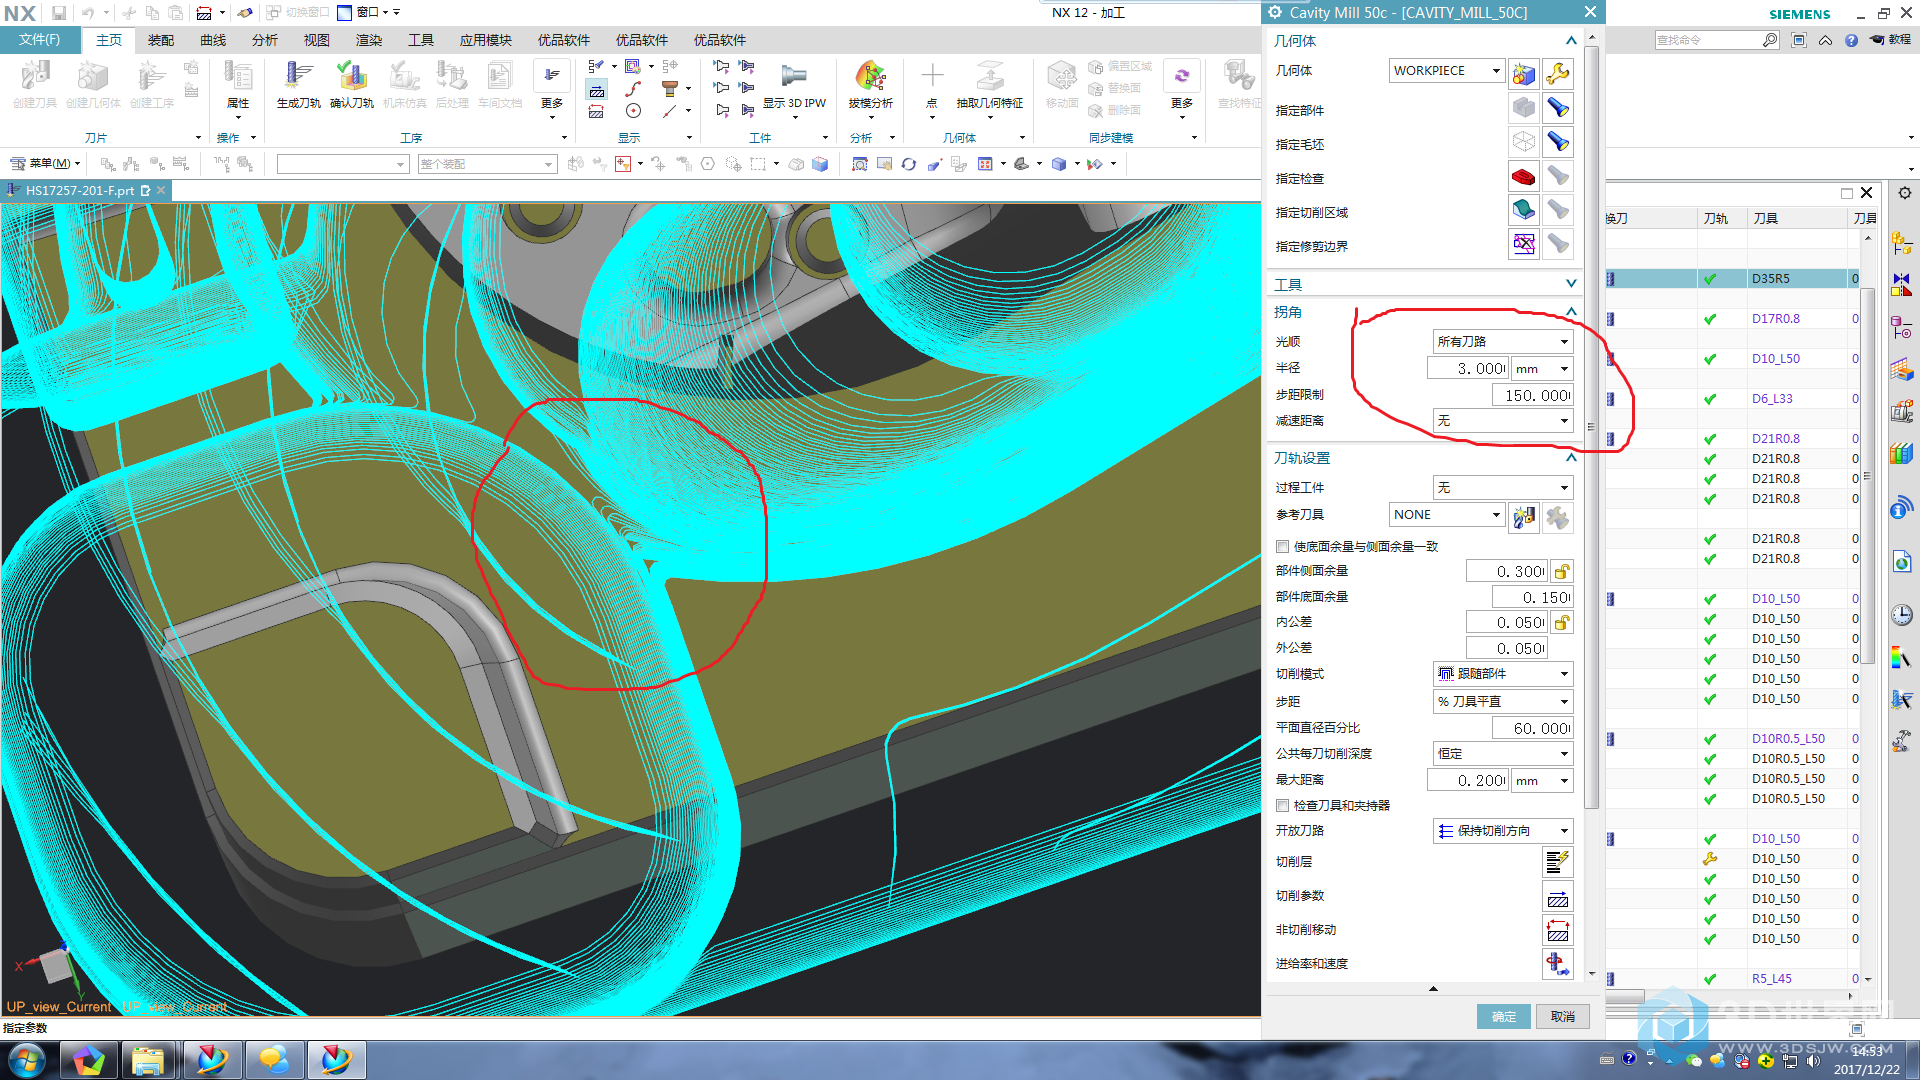Check 检查刀具和夹持器 checkbox
1920x1080 pixels.
pyautogui.click(x=1282, y=805)
